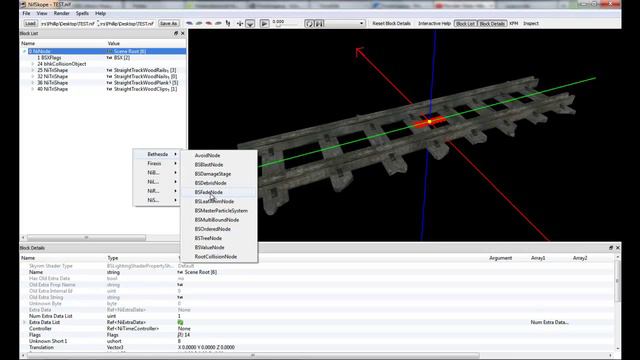
Task: Click the Block Details vertical scrollbar
Action: click(x=618, y=281)
